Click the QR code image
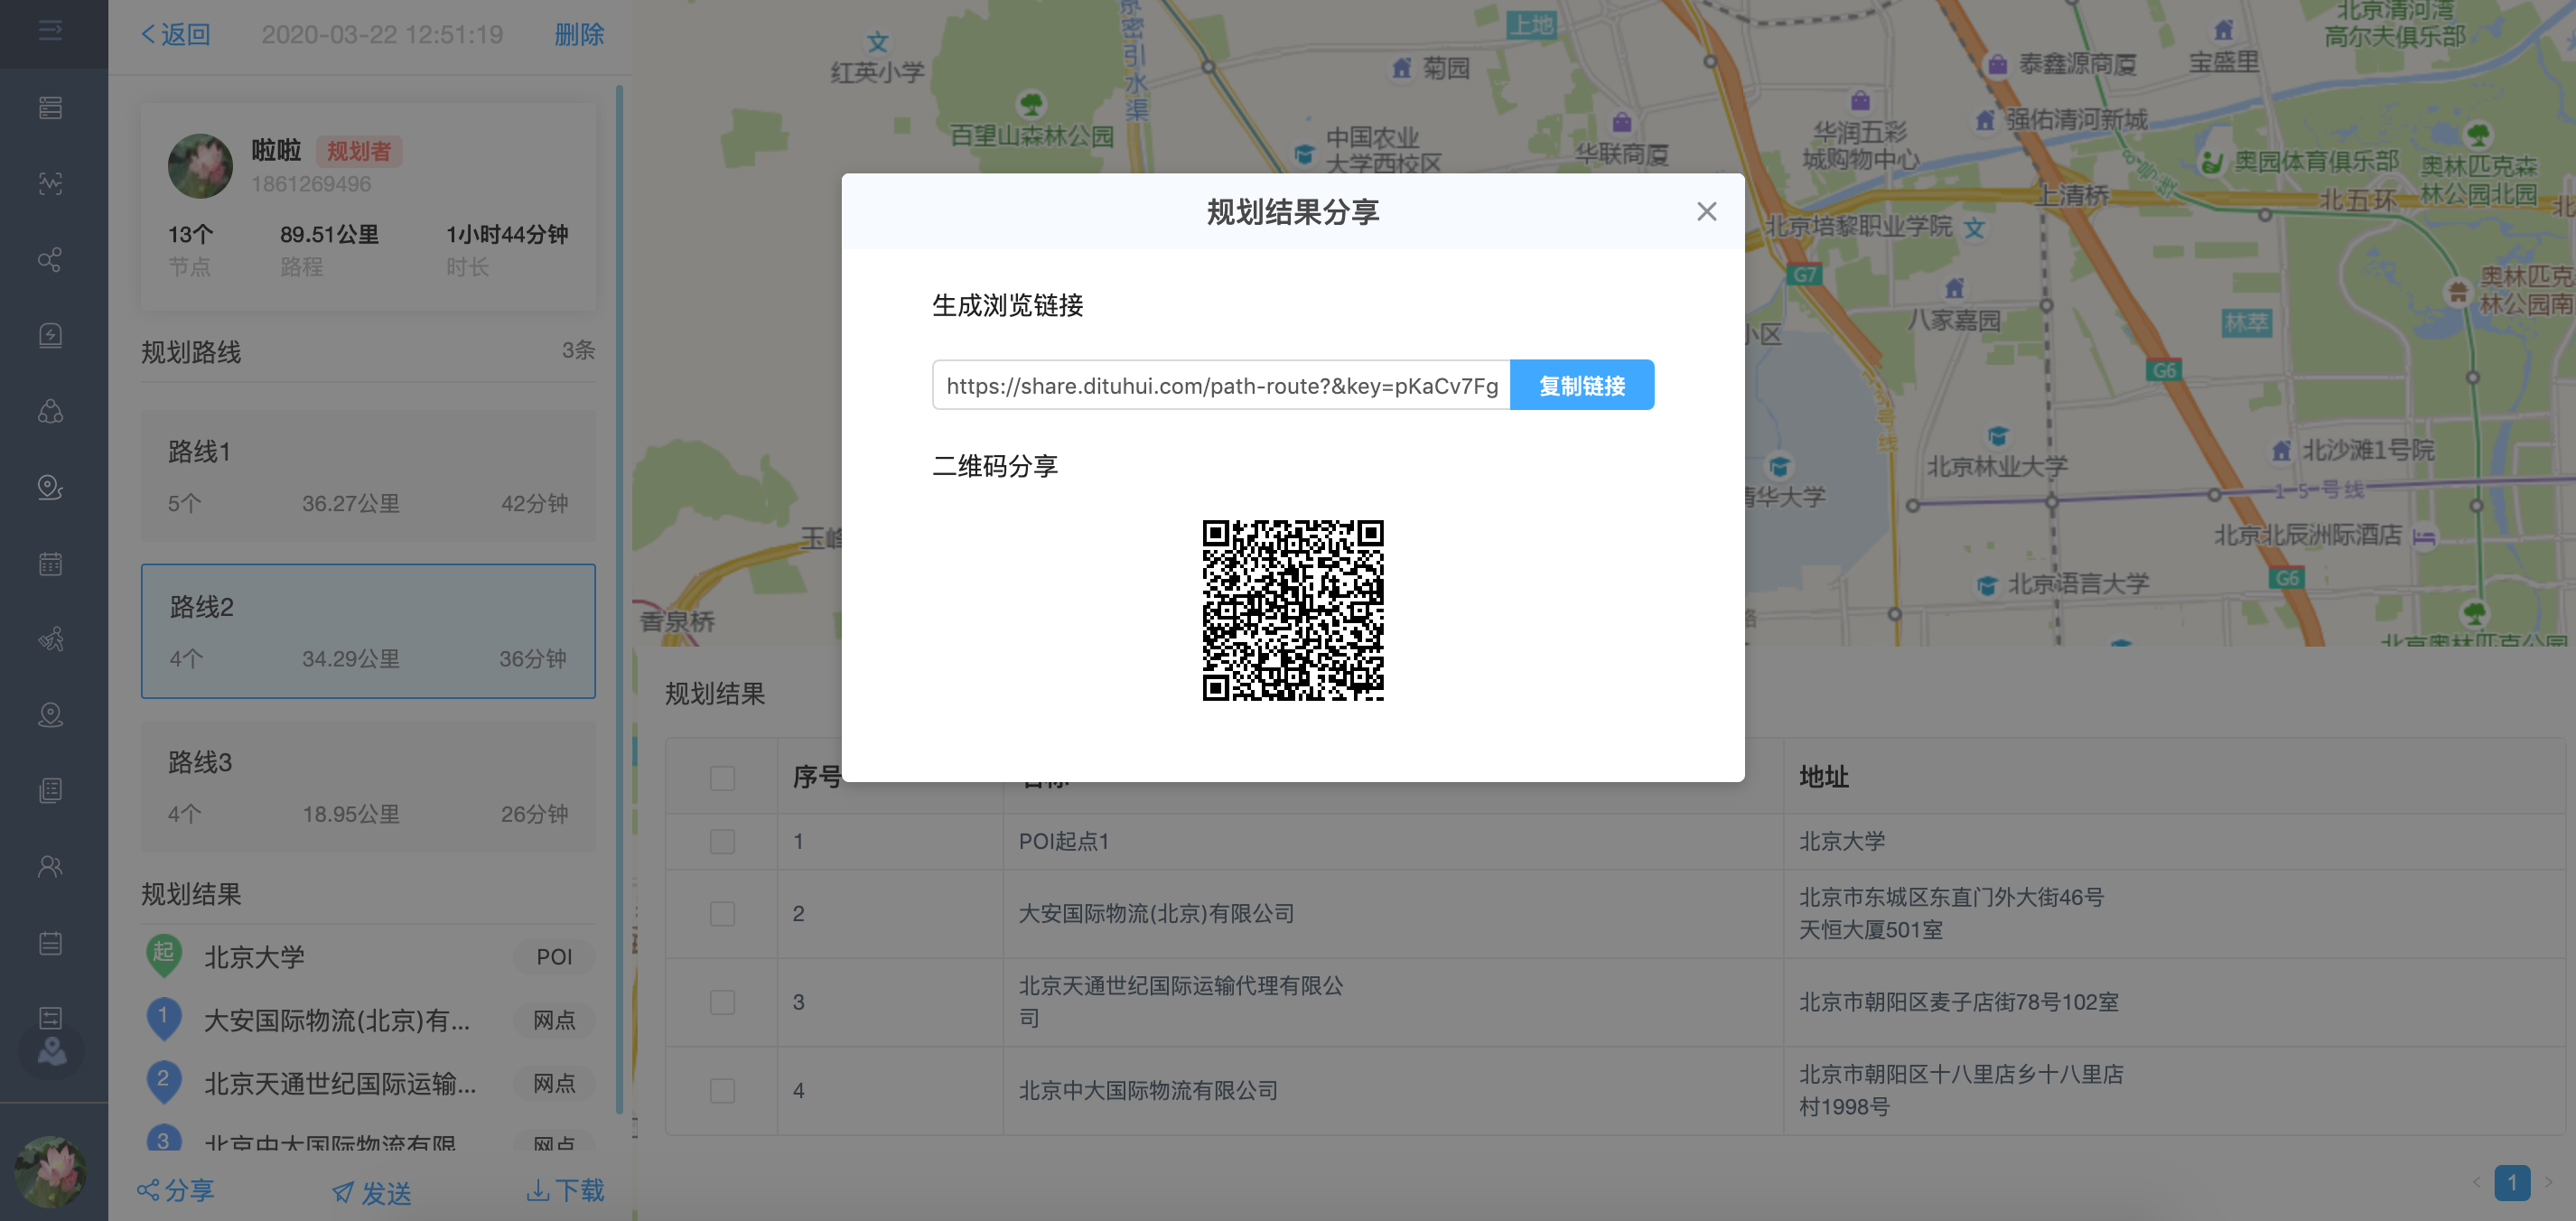The width and height of the screenshot is (2576, 1221). click(1292, 610)
